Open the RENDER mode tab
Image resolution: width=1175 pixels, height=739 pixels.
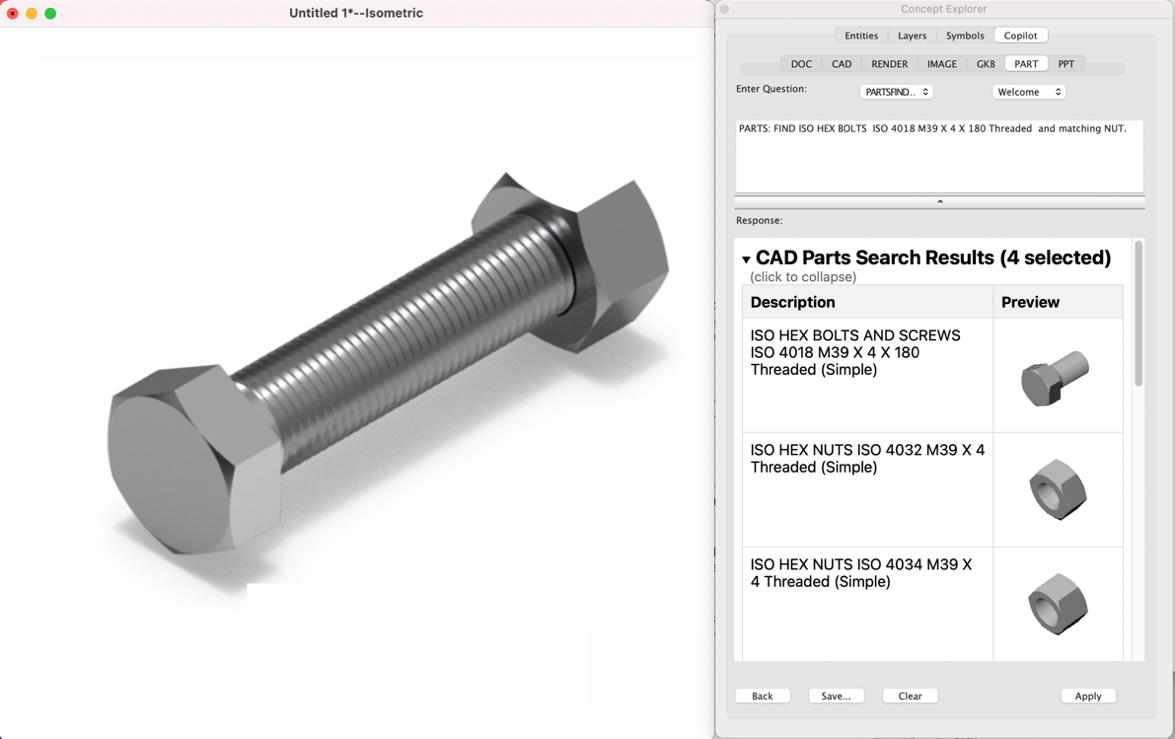889,64
